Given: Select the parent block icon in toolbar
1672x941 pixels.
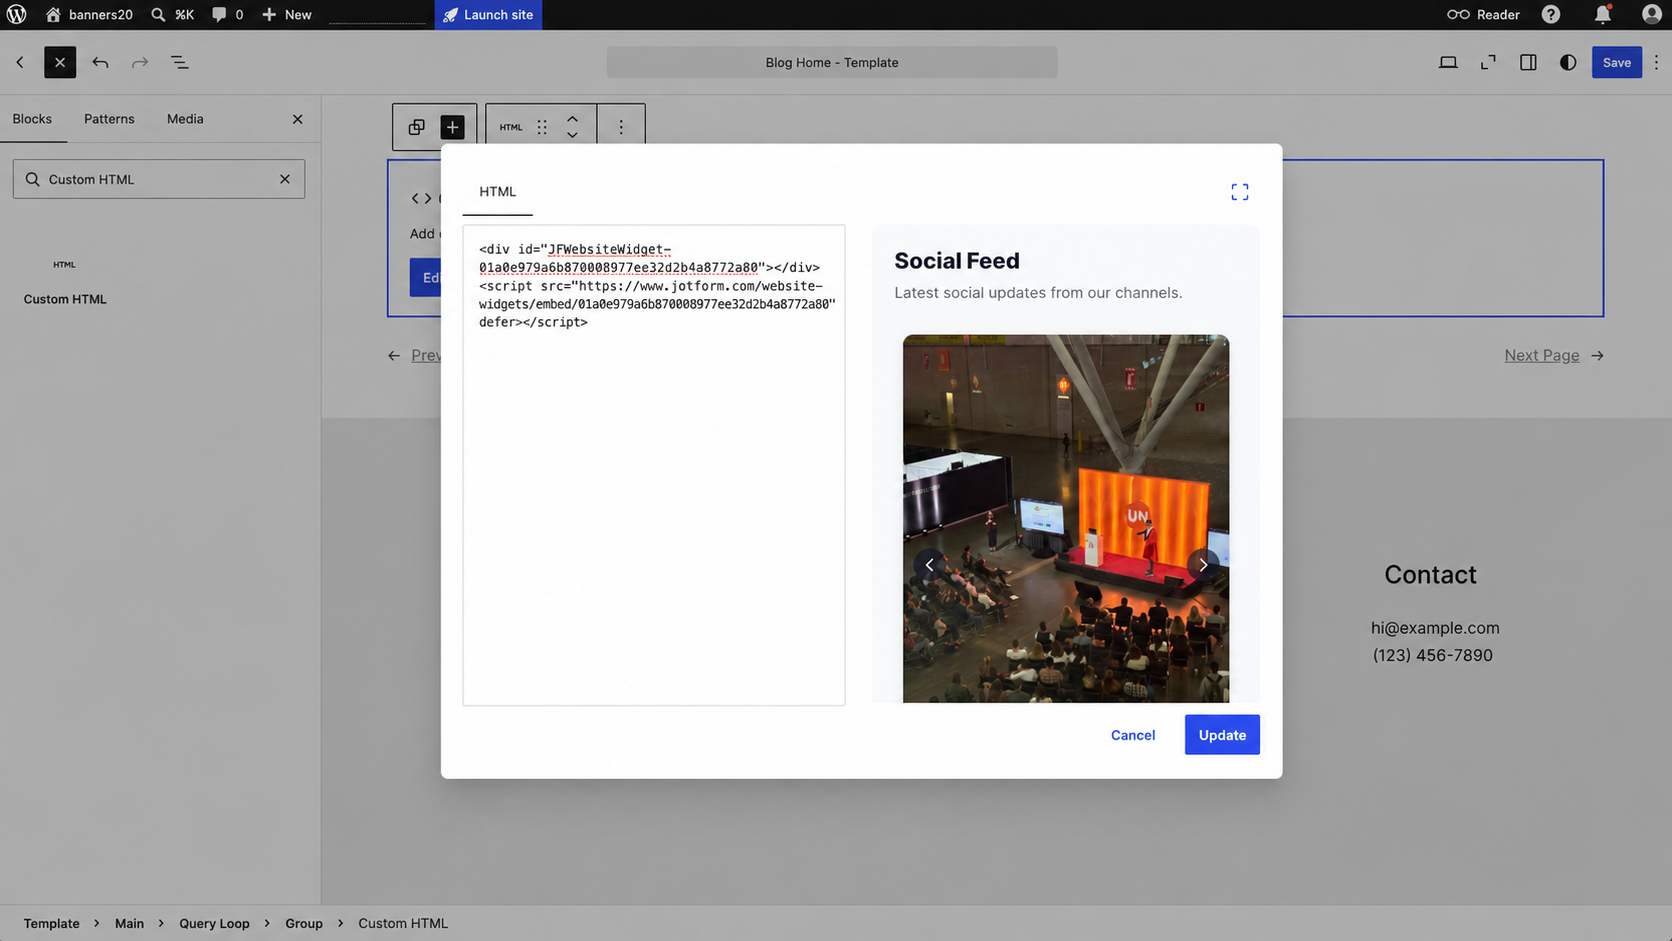Looking at the screenshot, I should 417,127.
